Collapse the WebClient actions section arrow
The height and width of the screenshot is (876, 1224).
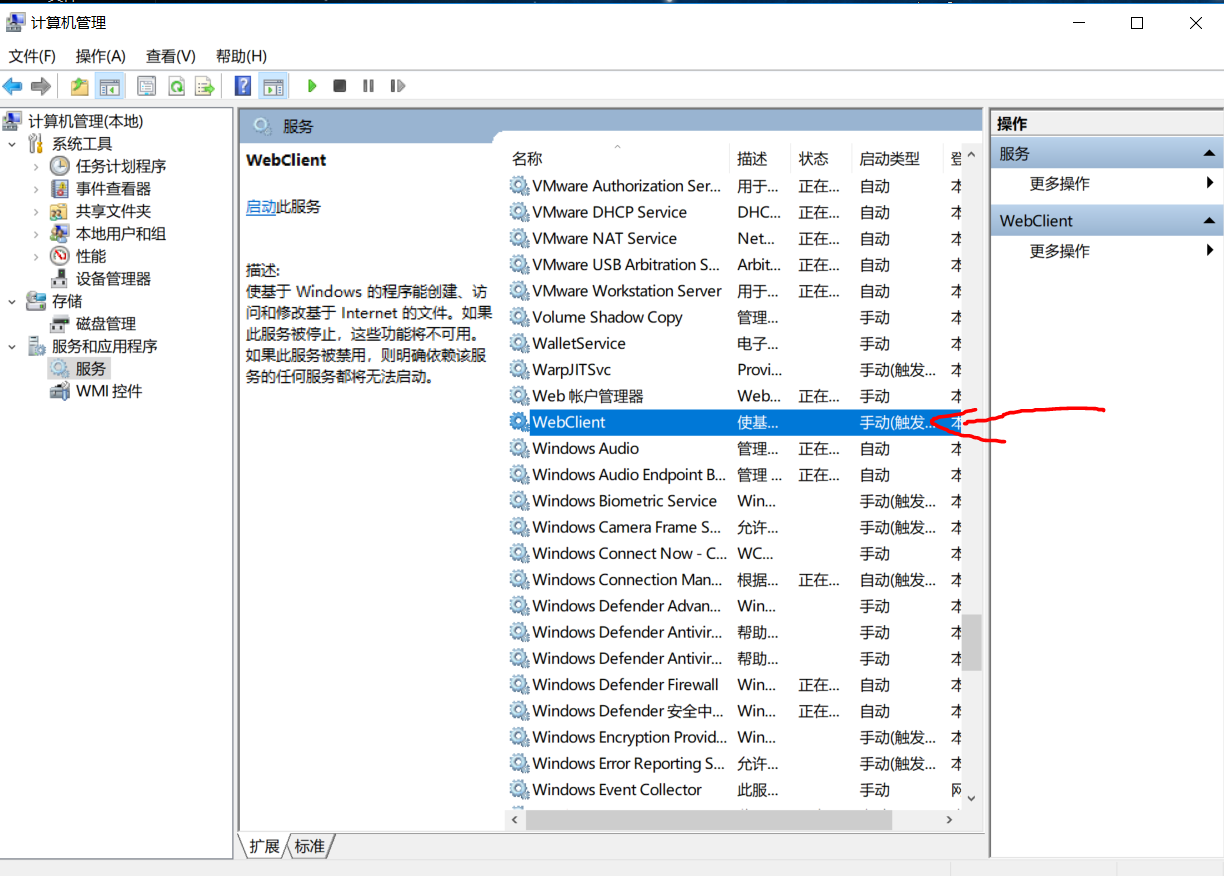click(x=1209, y=221)
